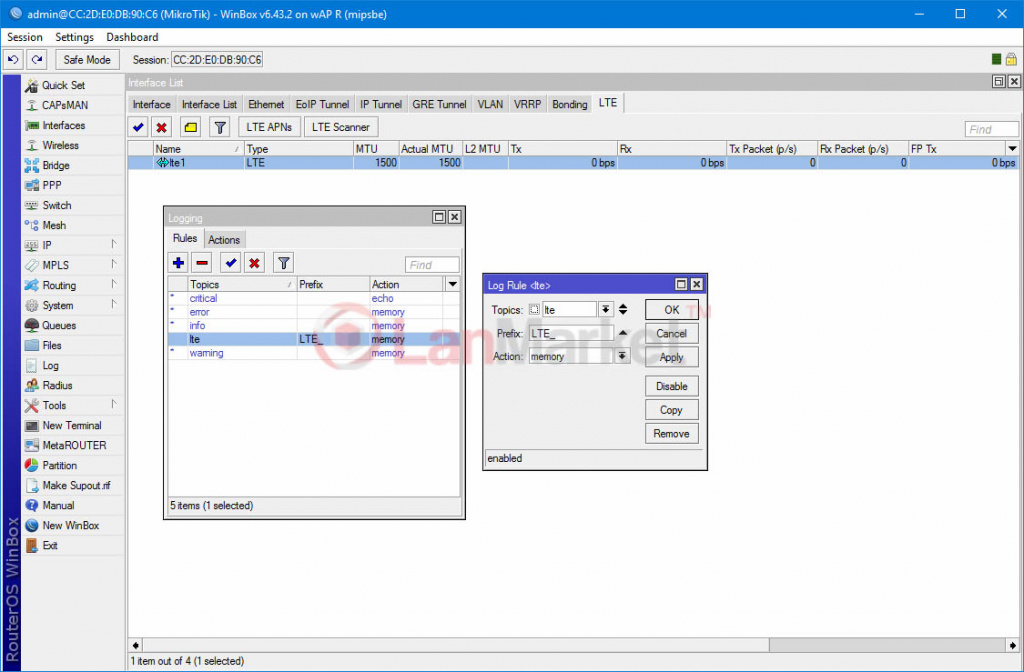This screenshot has width=1024, height=672.
Task: Toggle the invert checkbox beside the Topics field
Action: pyautogui.click(x=534, y=310)
